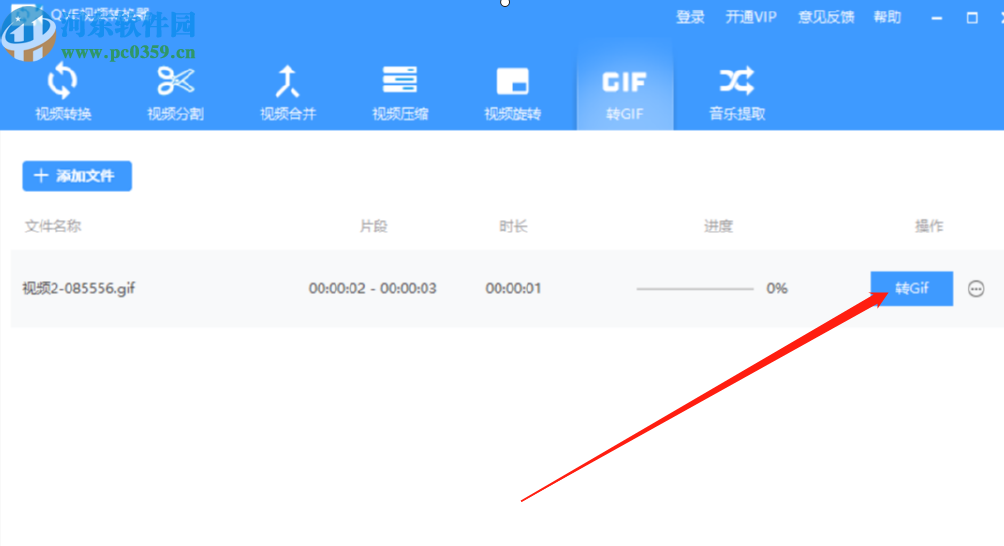Image resolution: width=1004 pixels, height=546 pixels.
Task: Click segment 00:00:02 - 00:00:03
Action: point(373,288)
